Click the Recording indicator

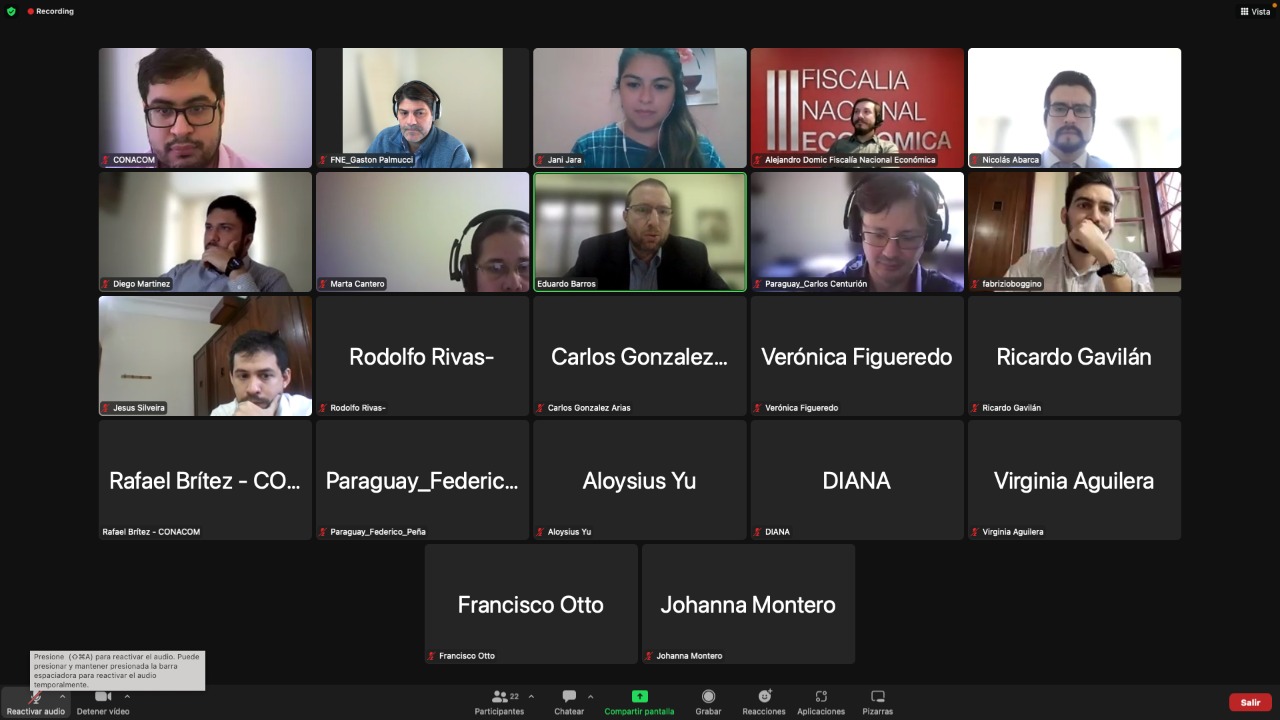click(x=50, y=11)
